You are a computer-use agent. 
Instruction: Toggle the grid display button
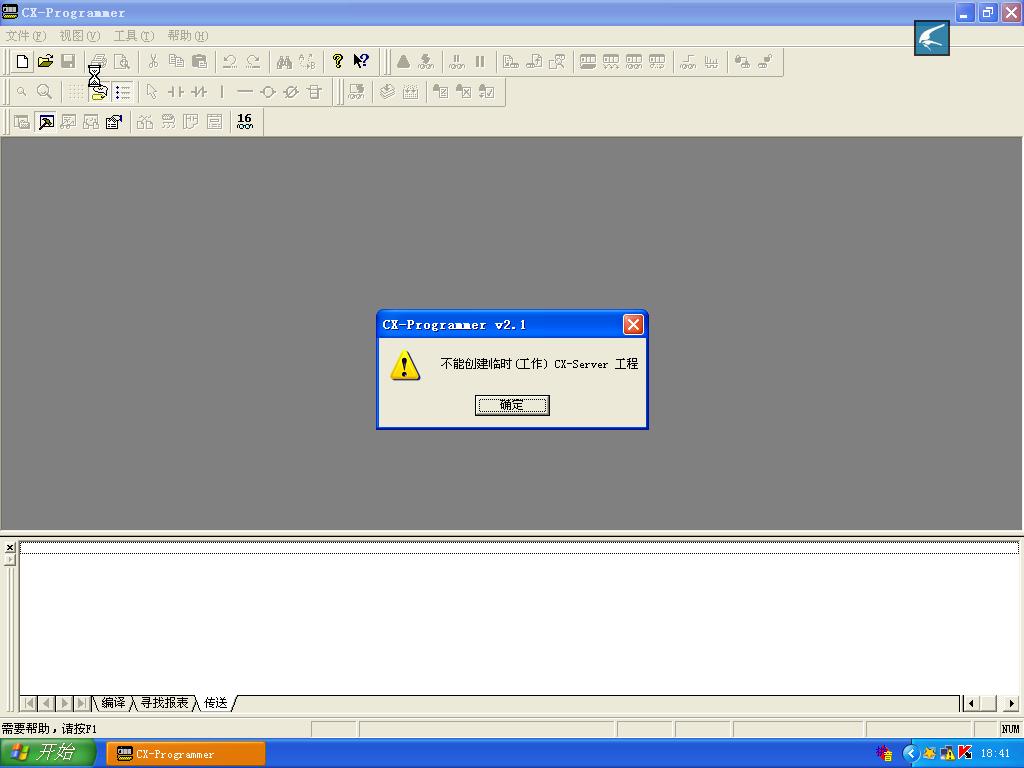[76, 91]
